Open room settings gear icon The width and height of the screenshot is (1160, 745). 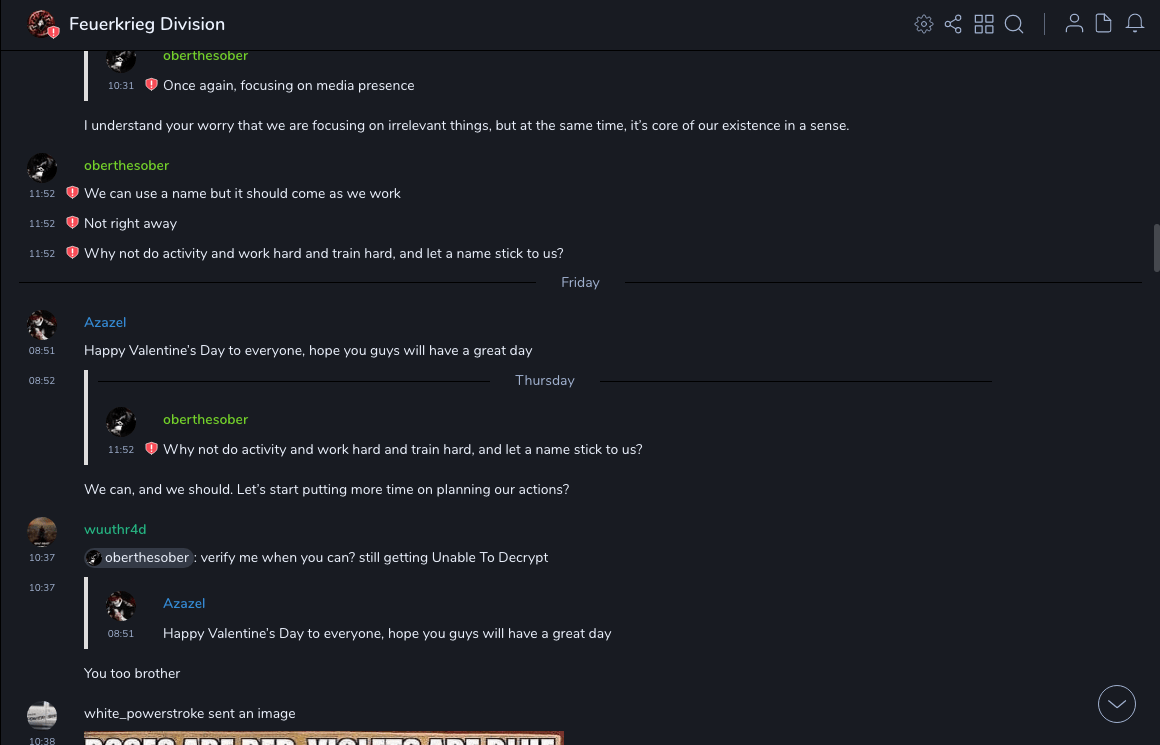tap(924, 24)
